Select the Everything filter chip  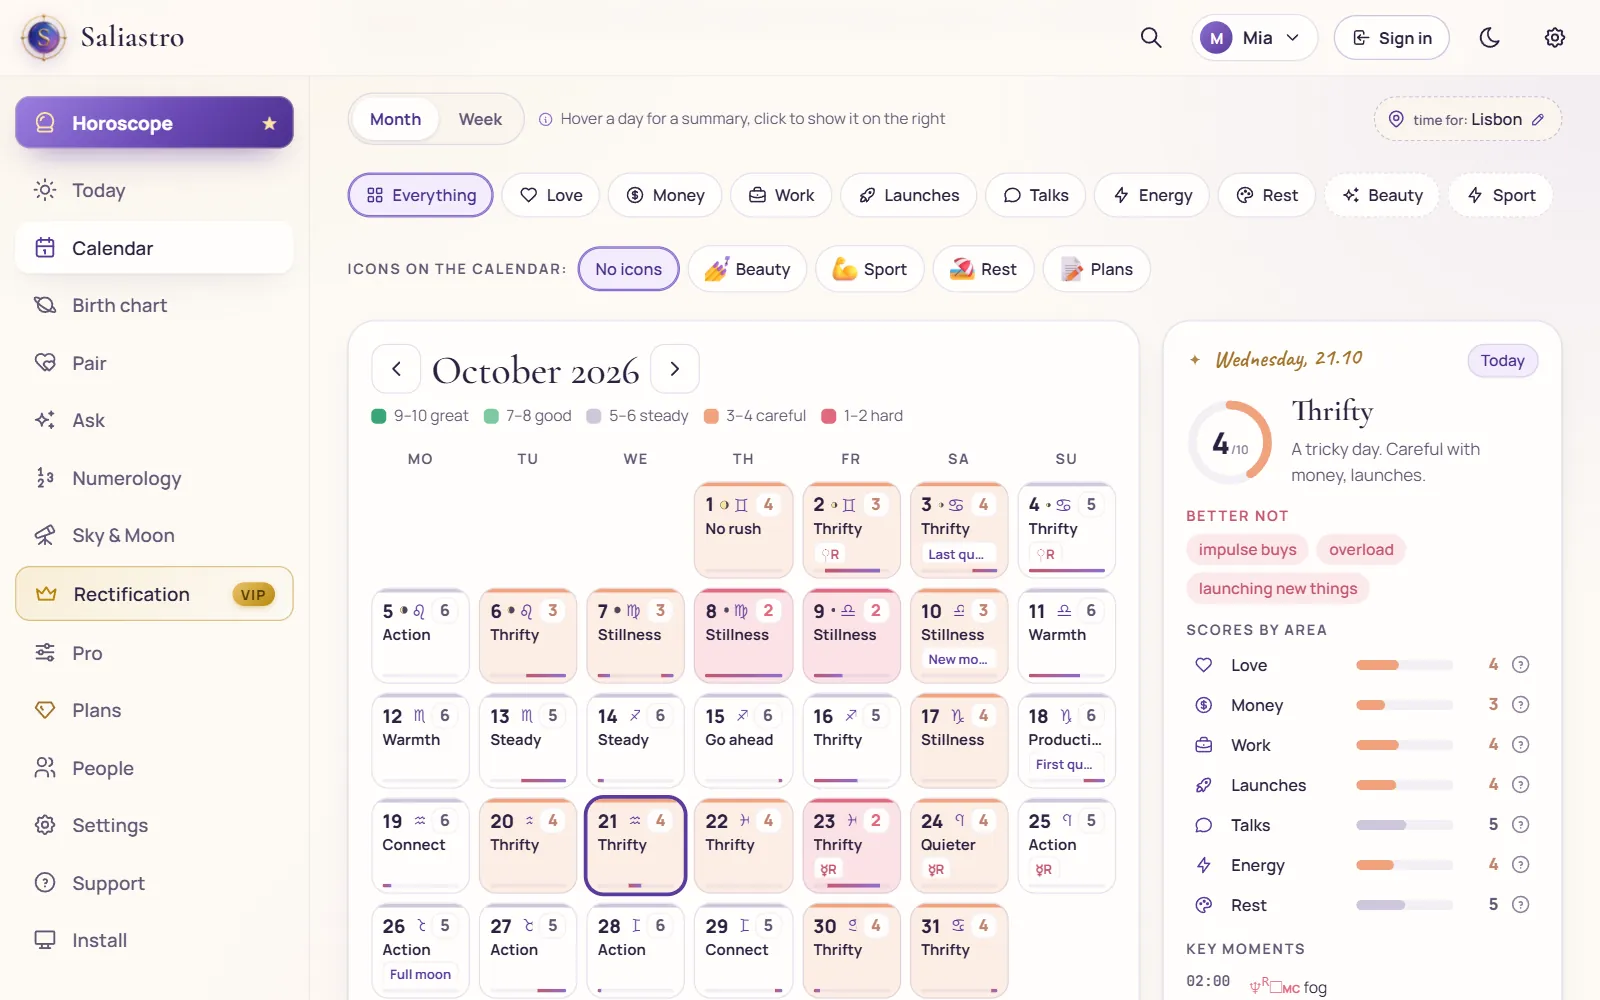pos(421,195)
